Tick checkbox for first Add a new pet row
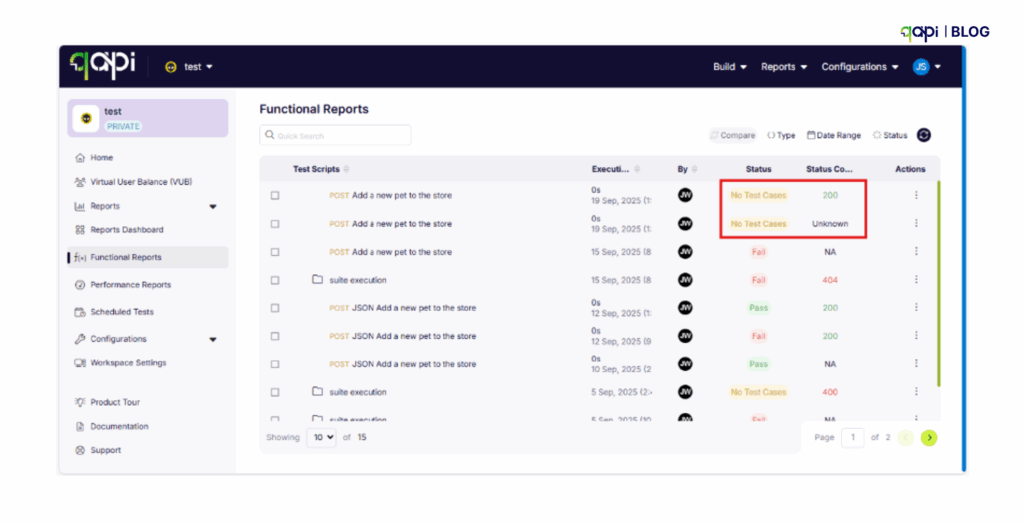This screenshot has height=522, width=1024. [275, 196]
